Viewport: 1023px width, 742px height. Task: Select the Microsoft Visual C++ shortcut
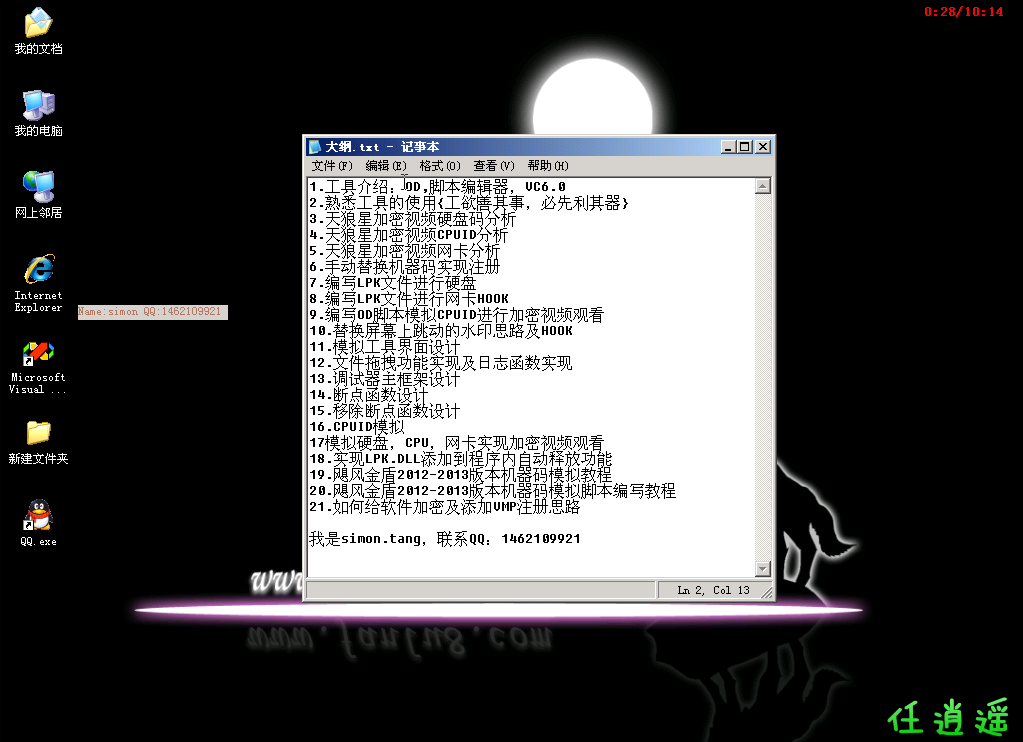(x=38, y=353)
